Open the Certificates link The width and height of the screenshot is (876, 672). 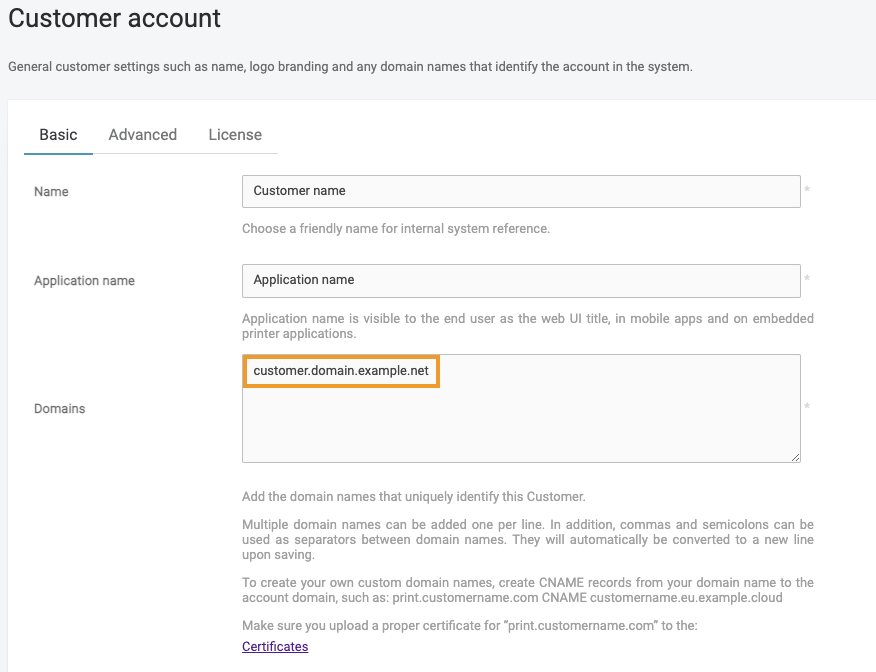coord(275,647)
